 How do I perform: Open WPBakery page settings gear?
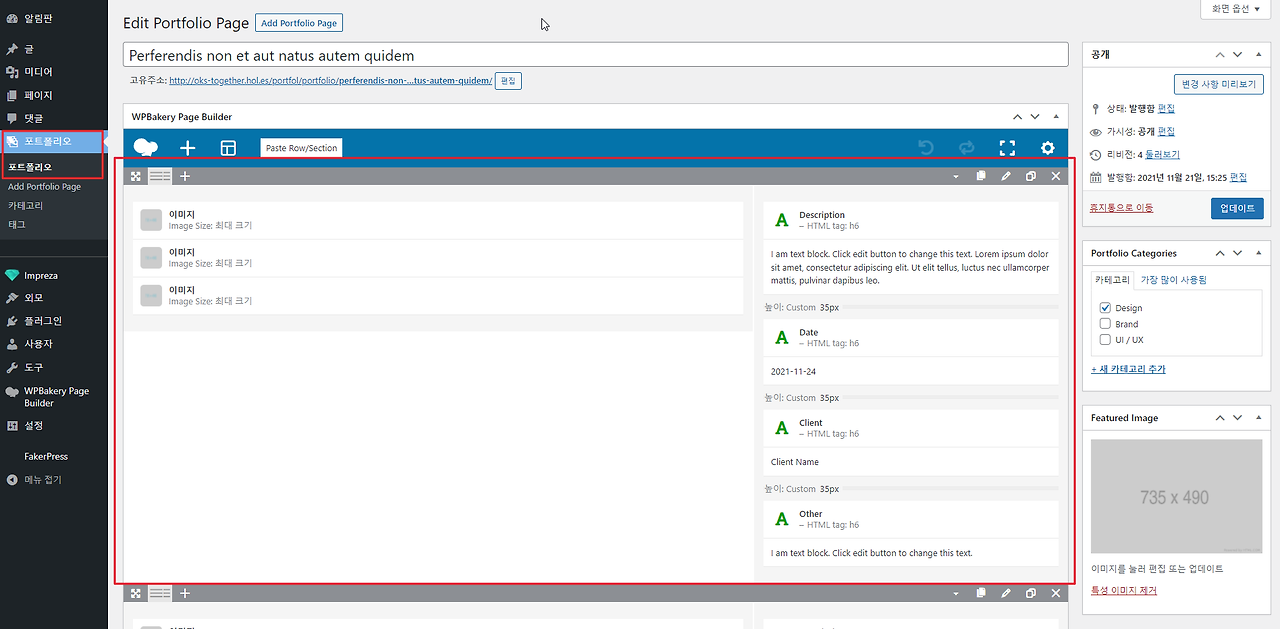1047,148
